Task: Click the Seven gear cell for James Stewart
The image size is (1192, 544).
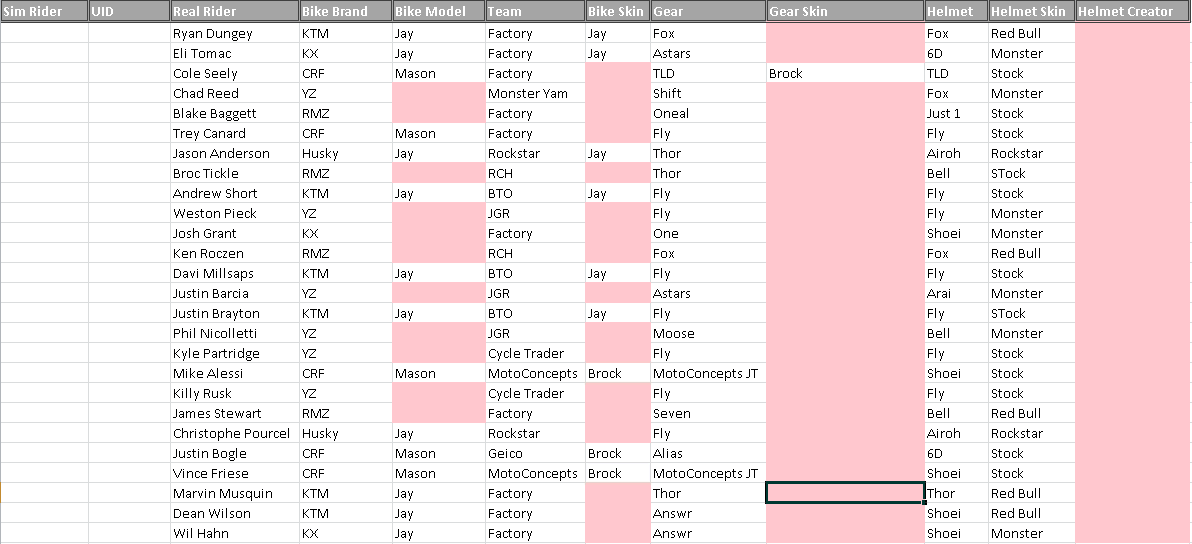Action: click(x=709, y=413)
